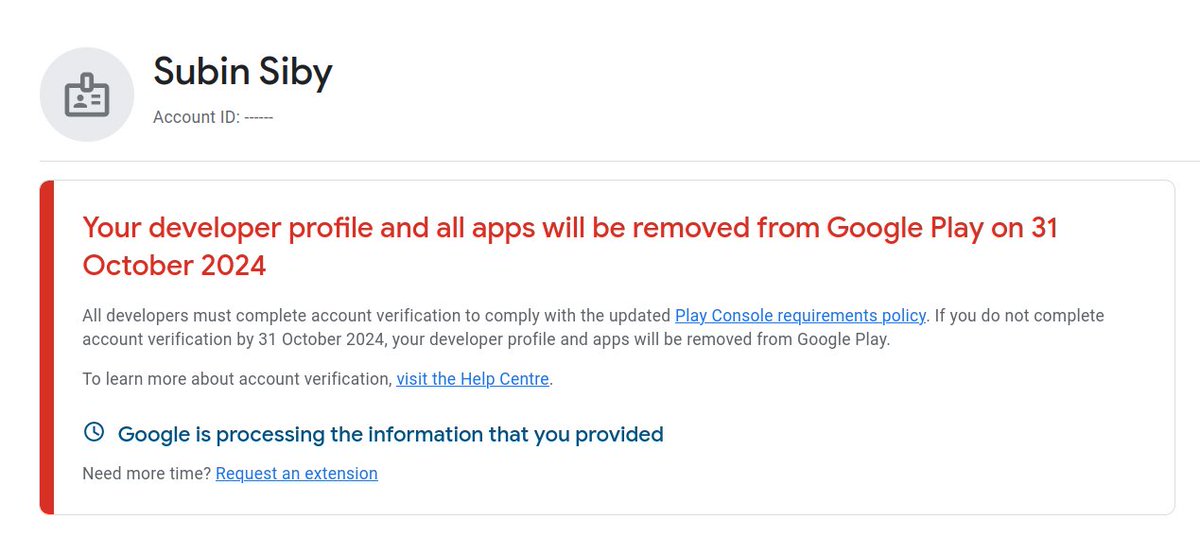Click the All developers must complete verification paragraph
Screen dimensions: 1200x537
point(593,327)
